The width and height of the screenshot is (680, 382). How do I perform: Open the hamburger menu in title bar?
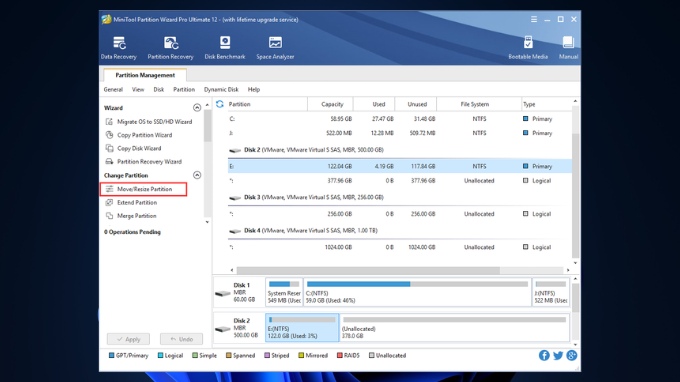click(534, 20)
